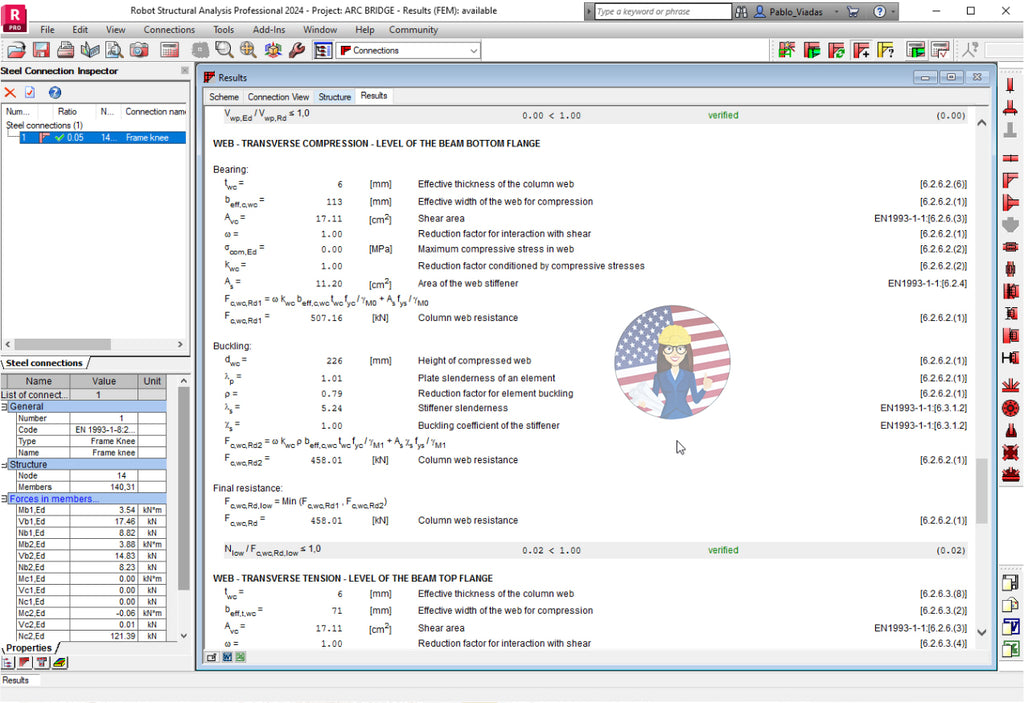Toggle the checkbox beside the red X icon
The image size is (1024, 703).
point(29,92)
